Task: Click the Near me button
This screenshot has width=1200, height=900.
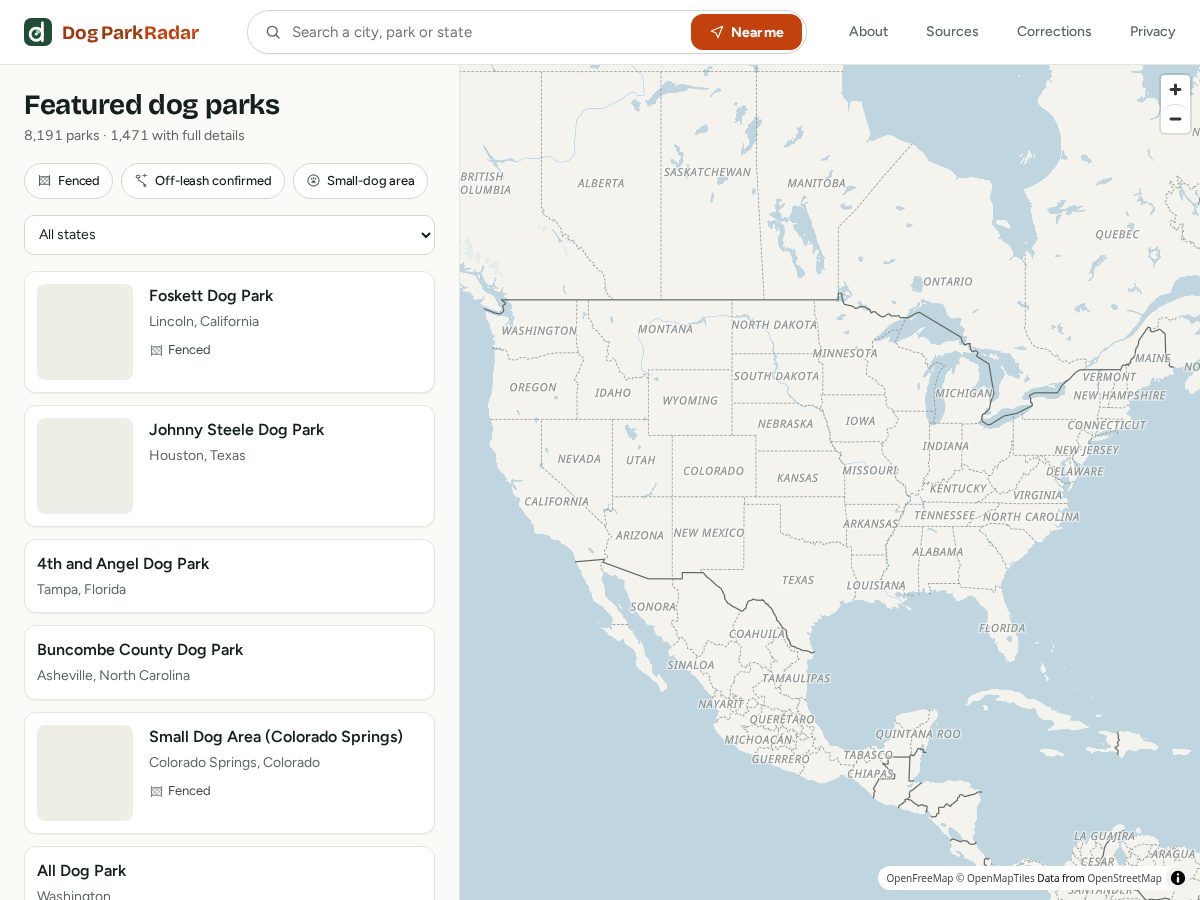Action: point(746,32)
